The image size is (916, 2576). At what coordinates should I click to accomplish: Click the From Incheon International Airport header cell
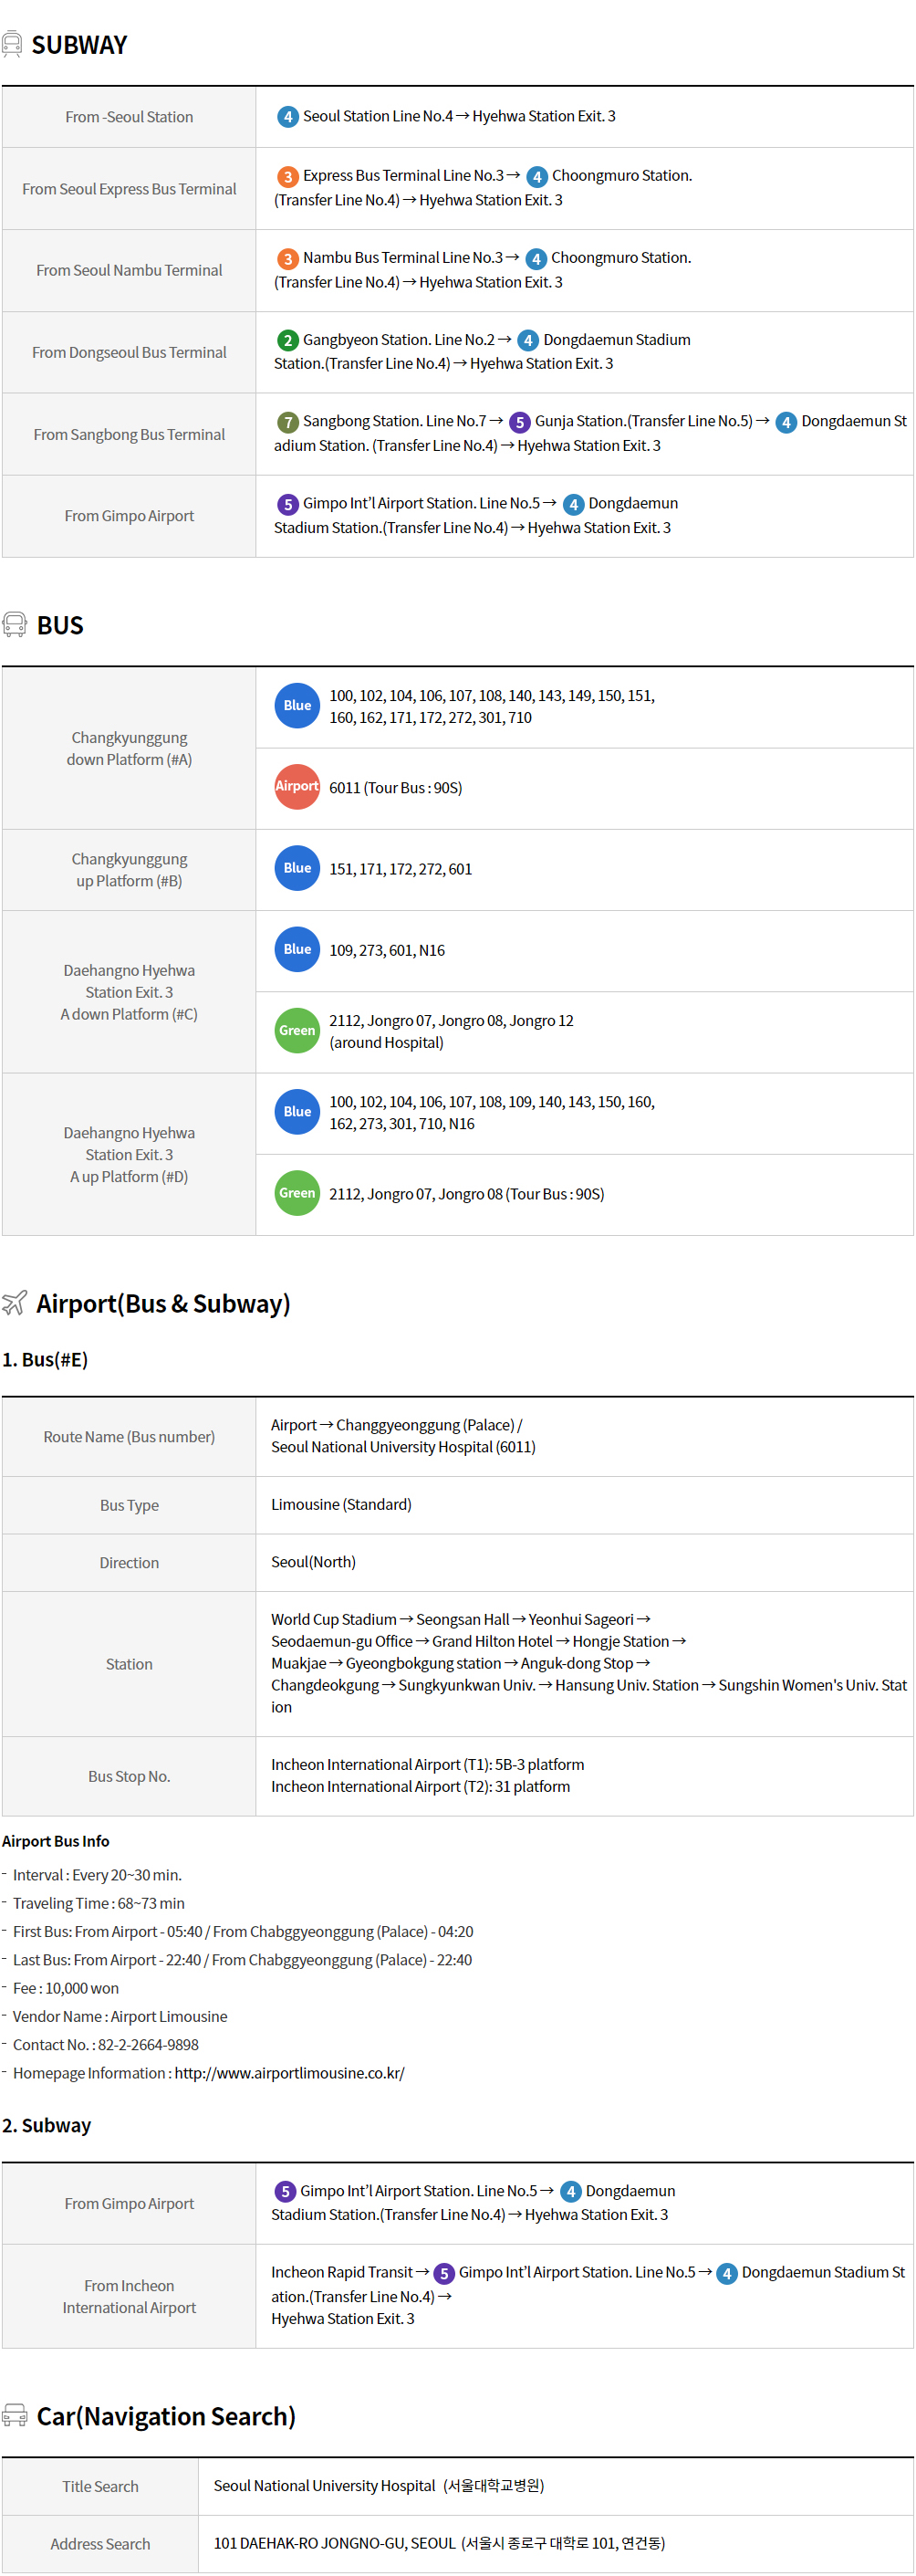[x=129, y=2296]
